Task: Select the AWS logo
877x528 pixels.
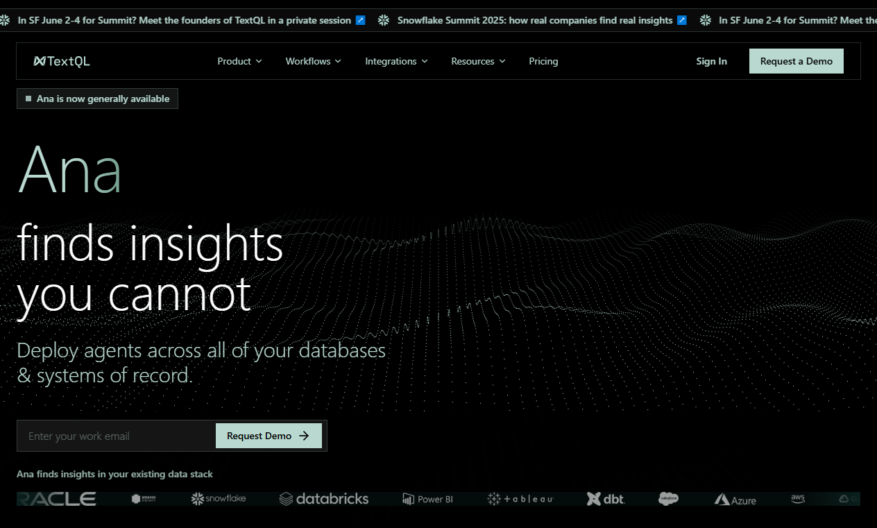Action: [798, 498]
